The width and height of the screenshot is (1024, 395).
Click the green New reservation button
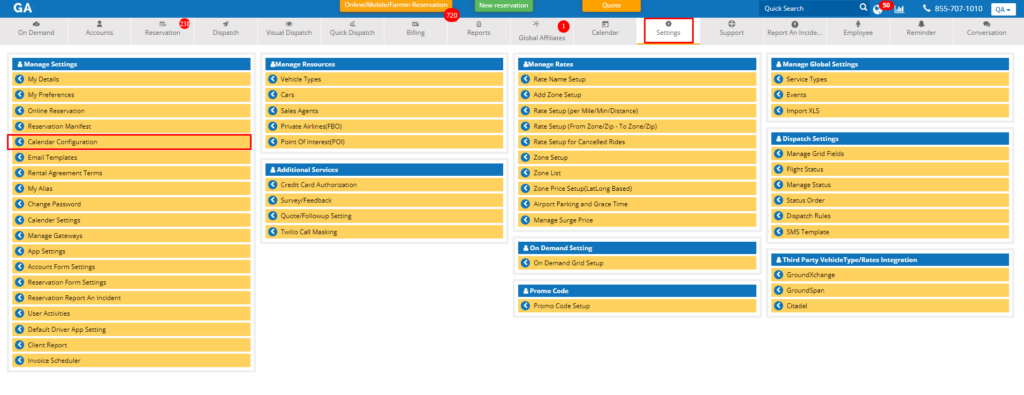504,5
